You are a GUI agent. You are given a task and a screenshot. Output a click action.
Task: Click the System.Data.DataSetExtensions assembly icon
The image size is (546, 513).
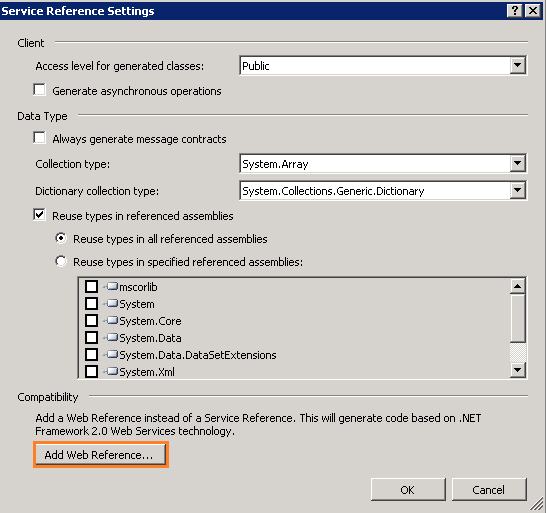point(112,355)
